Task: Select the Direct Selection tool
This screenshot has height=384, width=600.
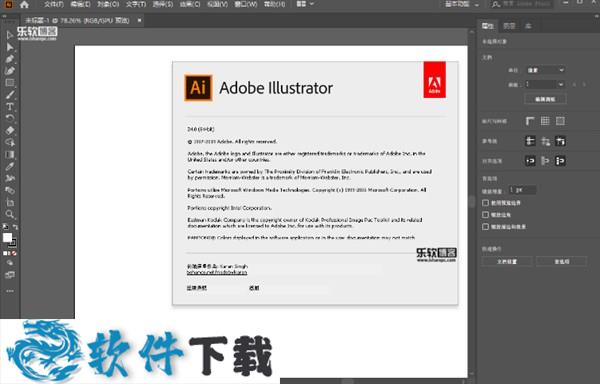Action: [10, 47]
